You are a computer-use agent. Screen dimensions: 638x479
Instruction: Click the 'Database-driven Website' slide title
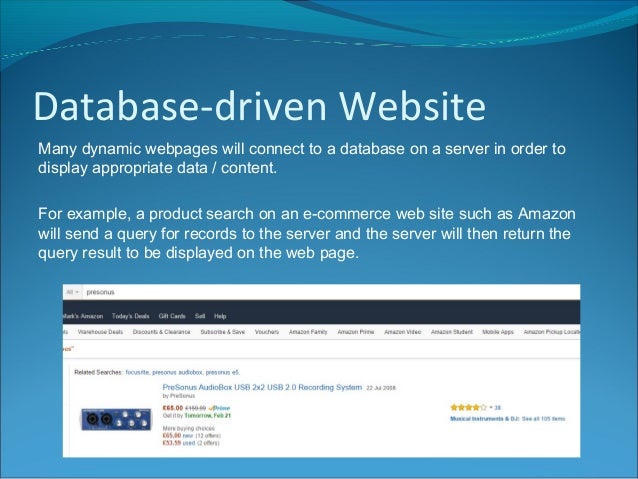coord(260,106)
